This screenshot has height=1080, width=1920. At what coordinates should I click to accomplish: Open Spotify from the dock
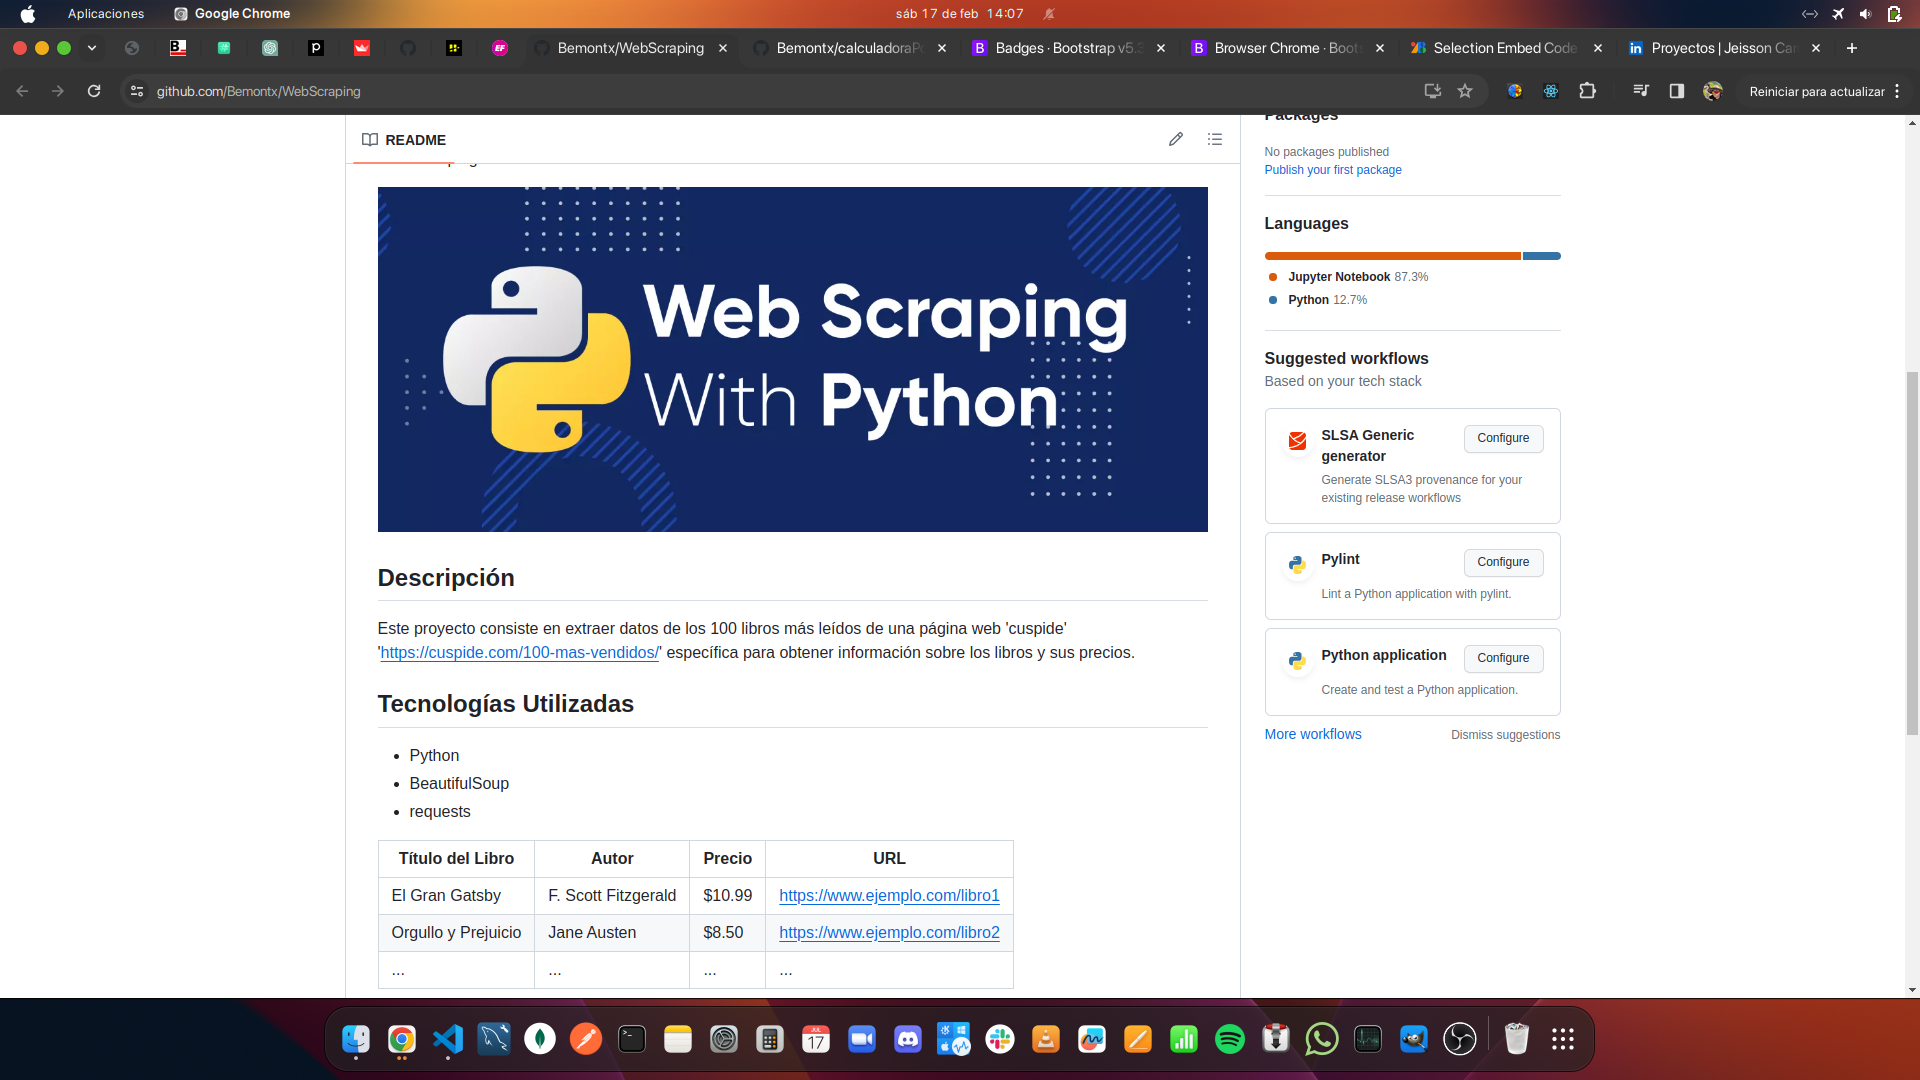1230,1039
